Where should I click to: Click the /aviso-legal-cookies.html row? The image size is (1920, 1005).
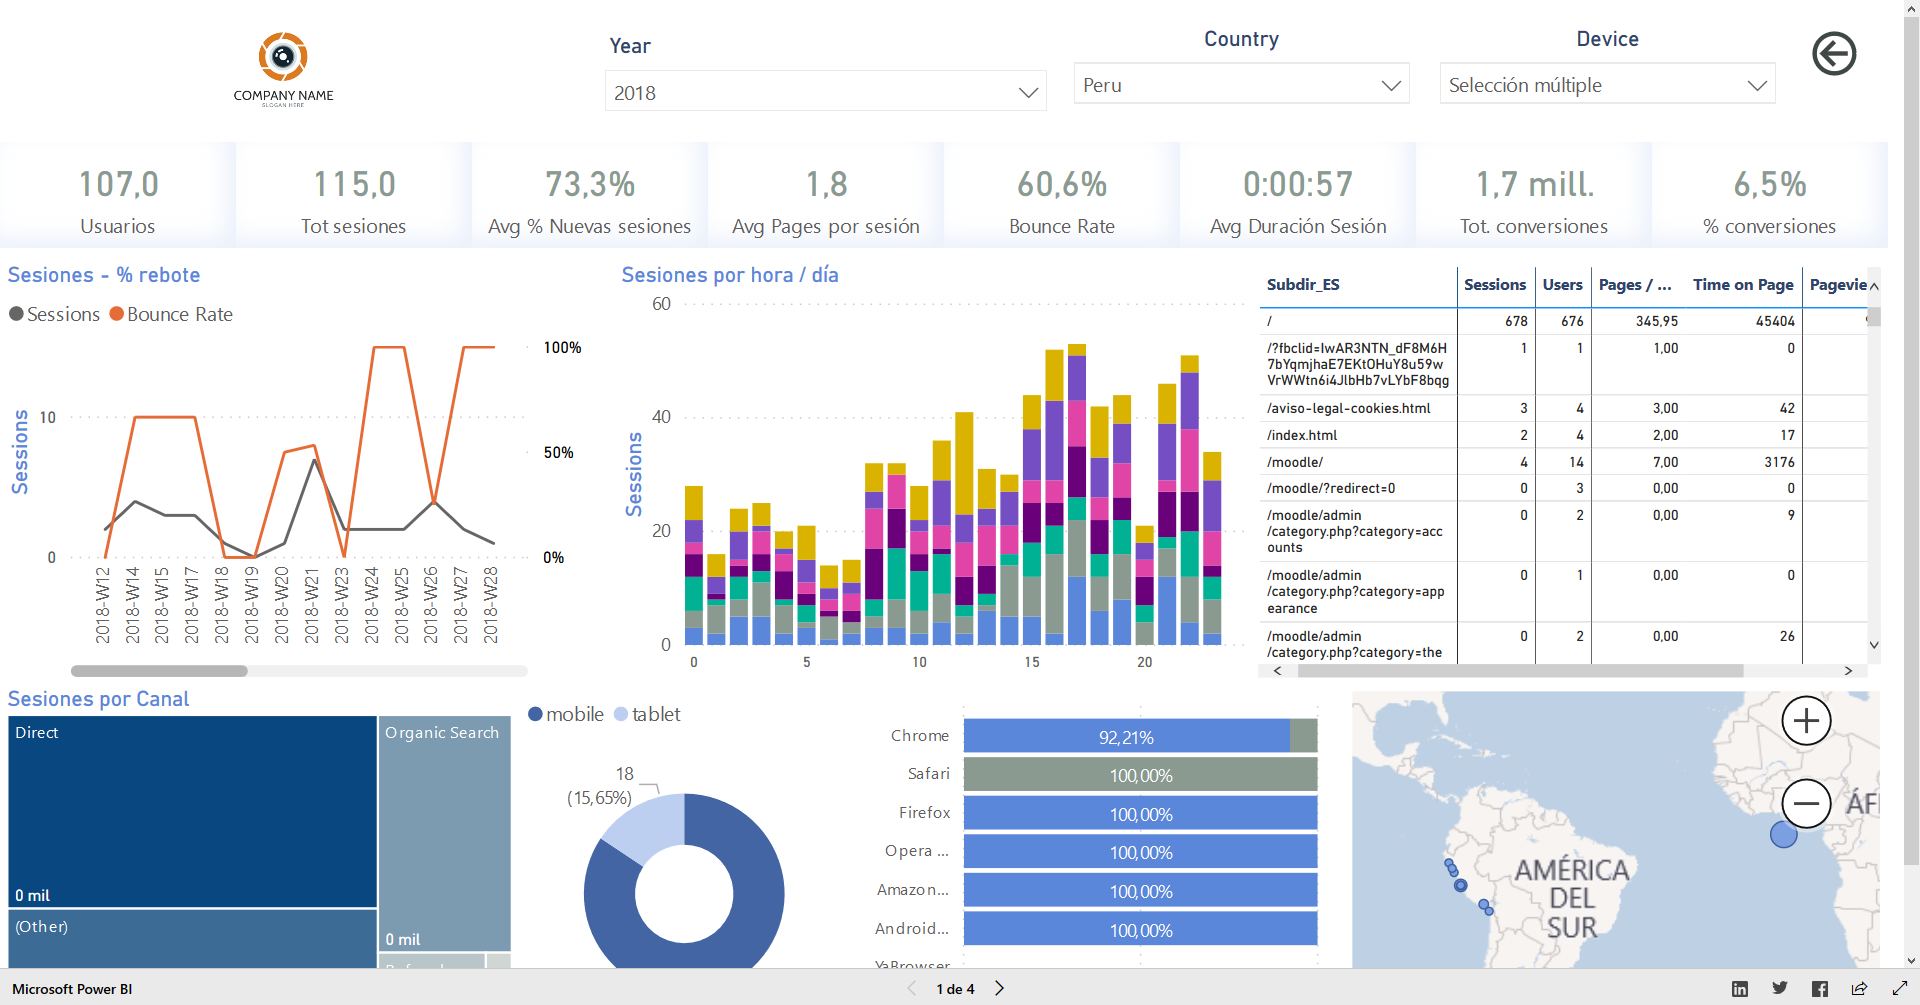pyautogui.click(x=1562, y=408)
